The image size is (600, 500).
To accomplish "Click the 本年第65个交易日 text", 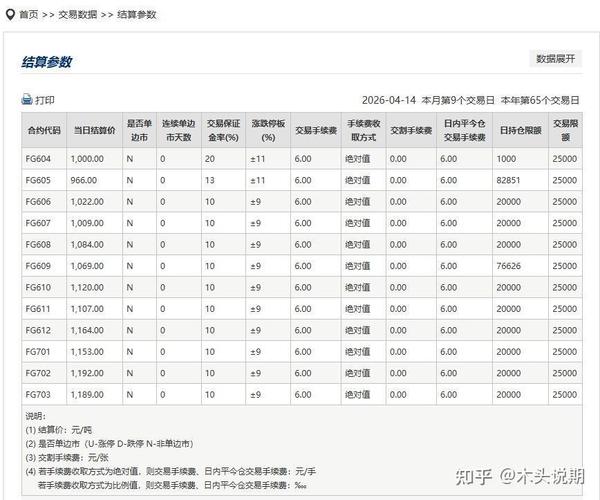I will pos(540,100).
